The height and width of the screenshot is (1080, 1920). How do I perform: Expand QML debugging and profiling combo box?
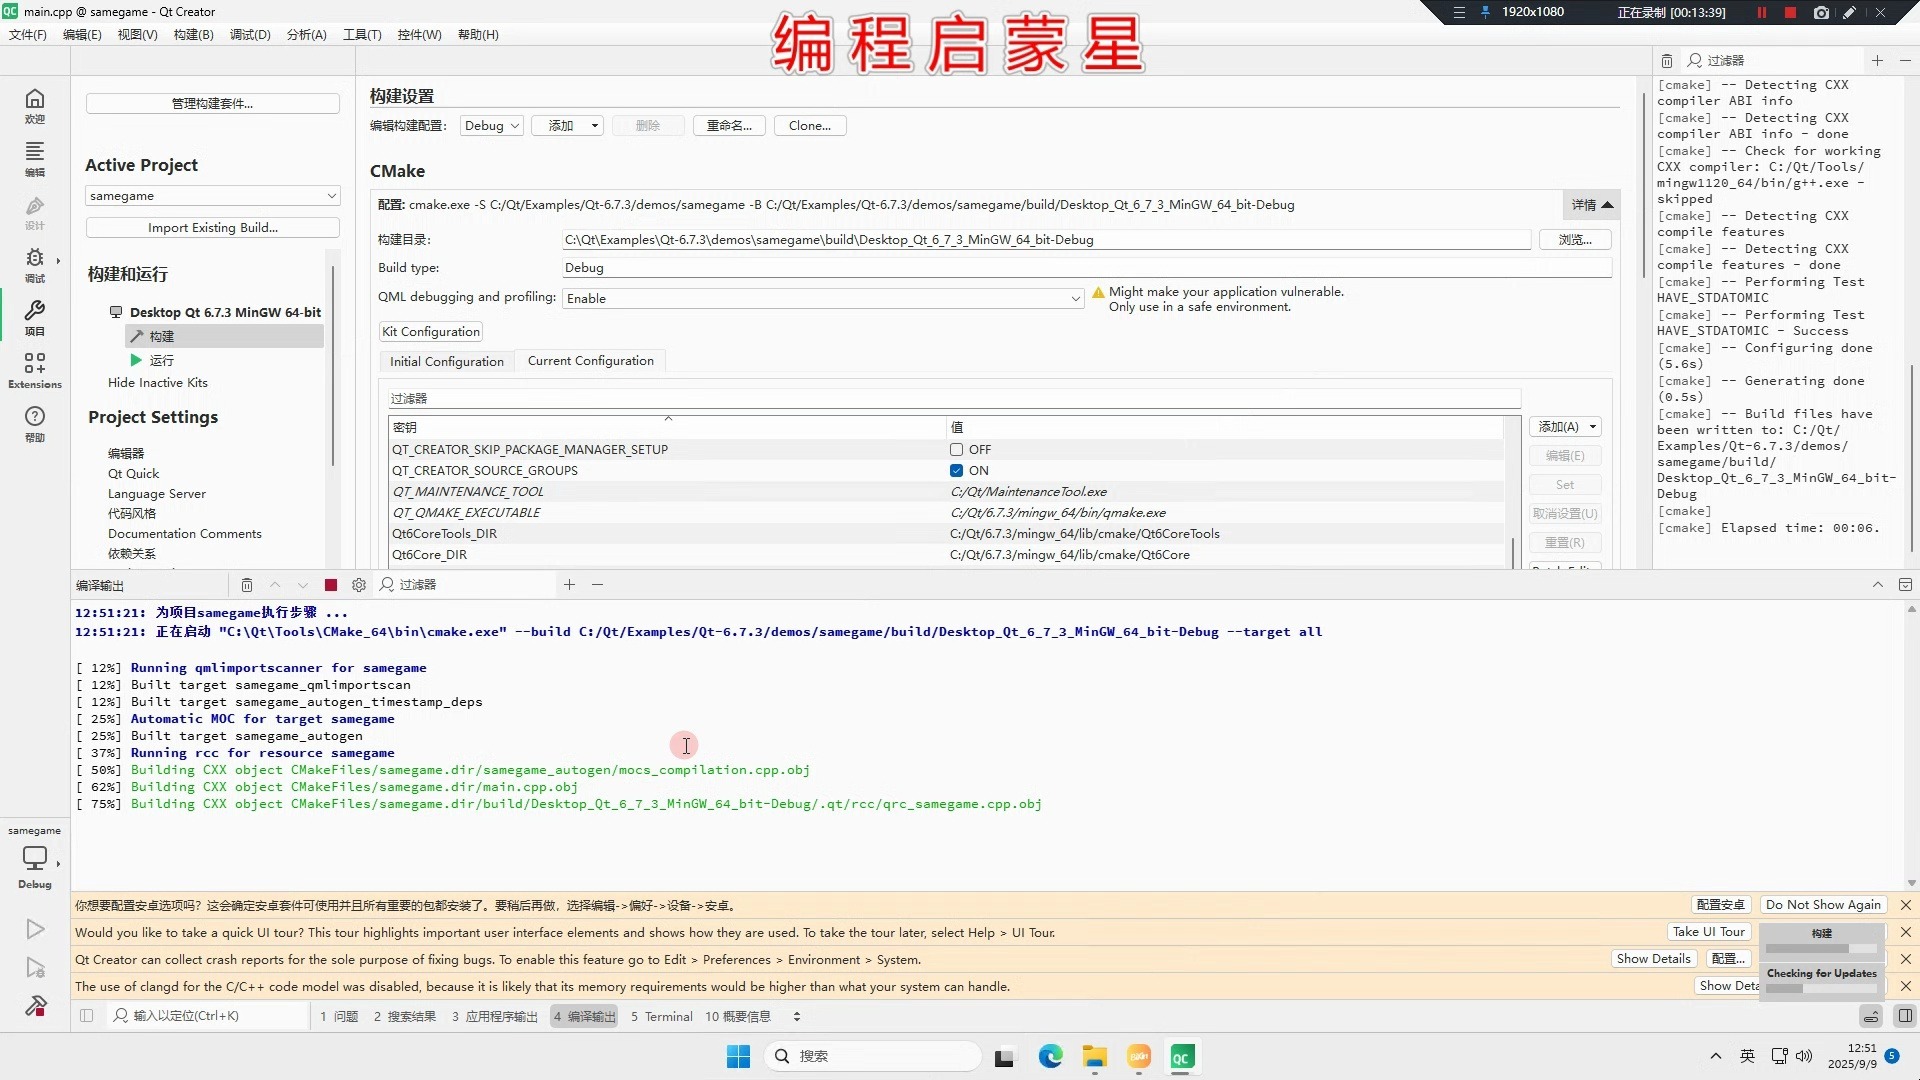coord(822,299)
